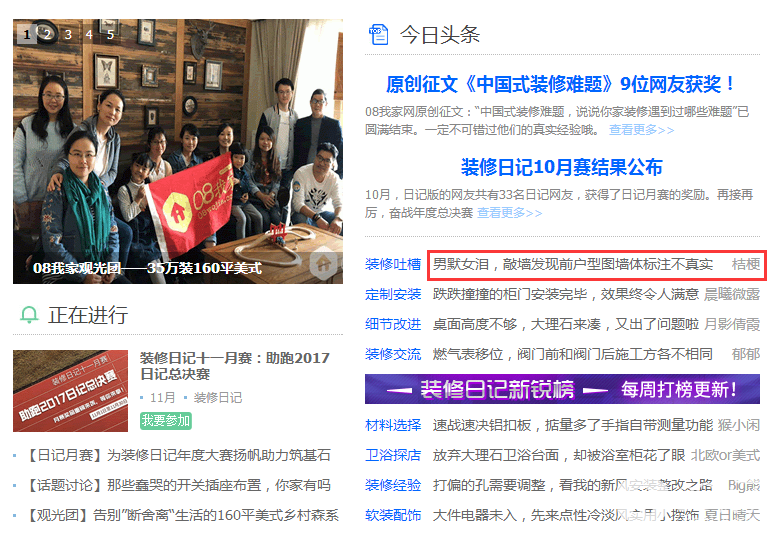Click author name 猴小闲

point(739,425)
